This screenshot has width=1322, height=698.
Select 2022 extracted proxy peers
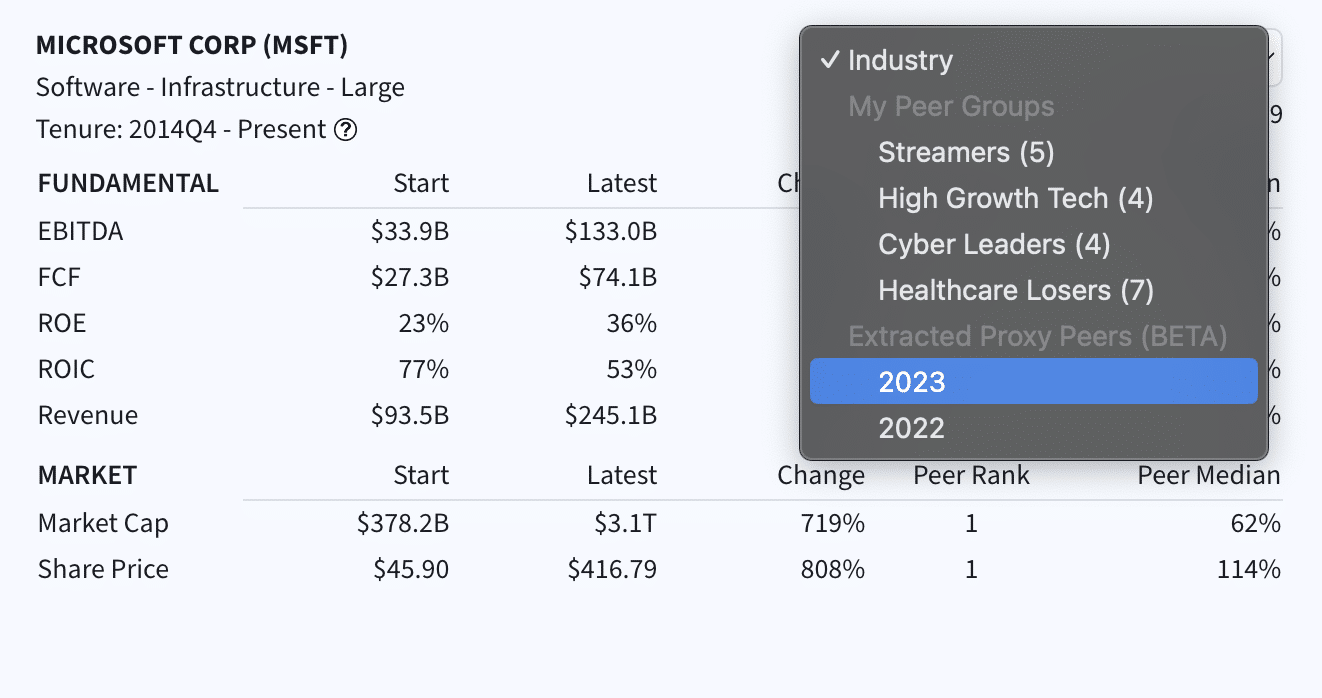tap(912, 428)
